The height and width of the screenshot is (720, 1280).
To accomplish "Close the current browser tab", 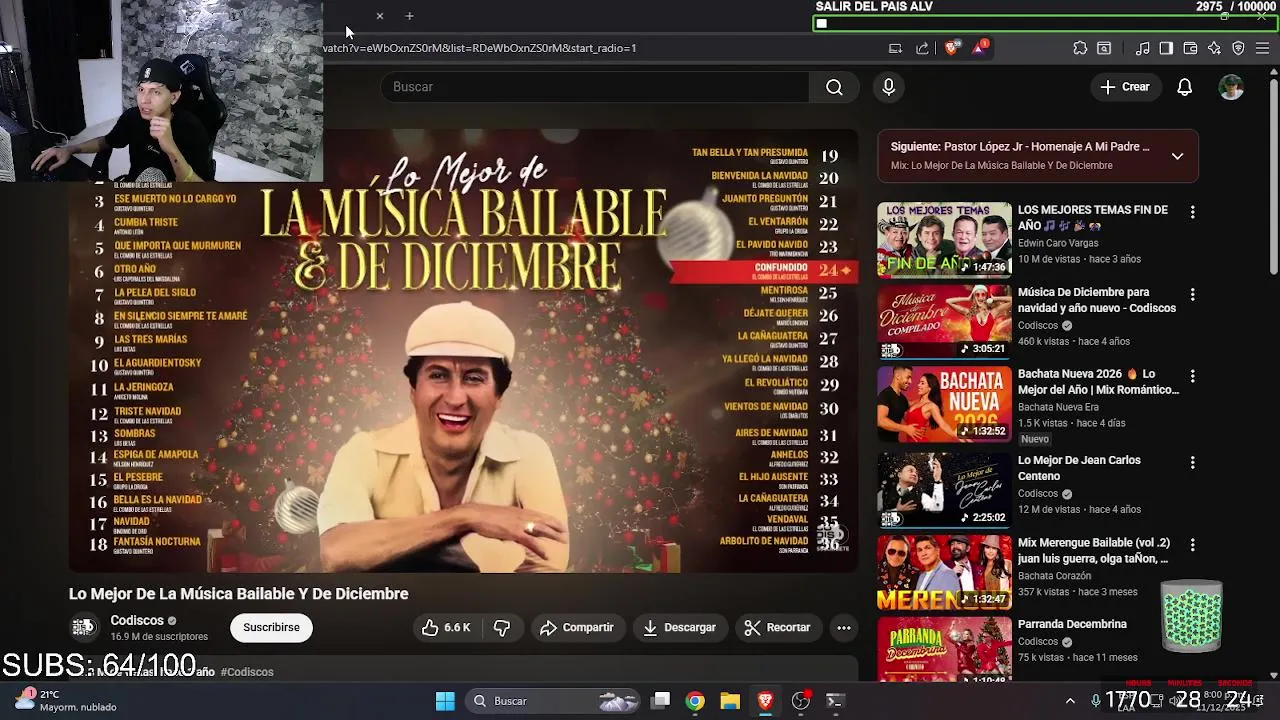I will click(x=380, y=16).
